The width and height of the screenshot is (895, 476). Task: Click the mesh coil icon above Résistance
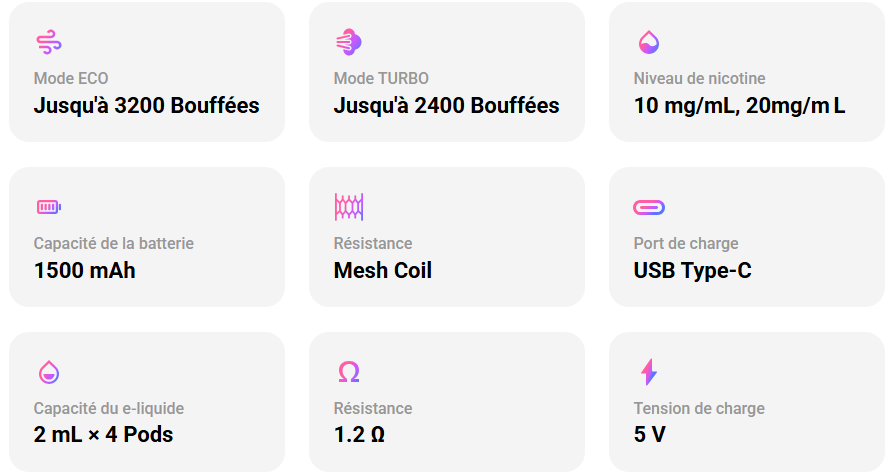(x=348, y=207)
